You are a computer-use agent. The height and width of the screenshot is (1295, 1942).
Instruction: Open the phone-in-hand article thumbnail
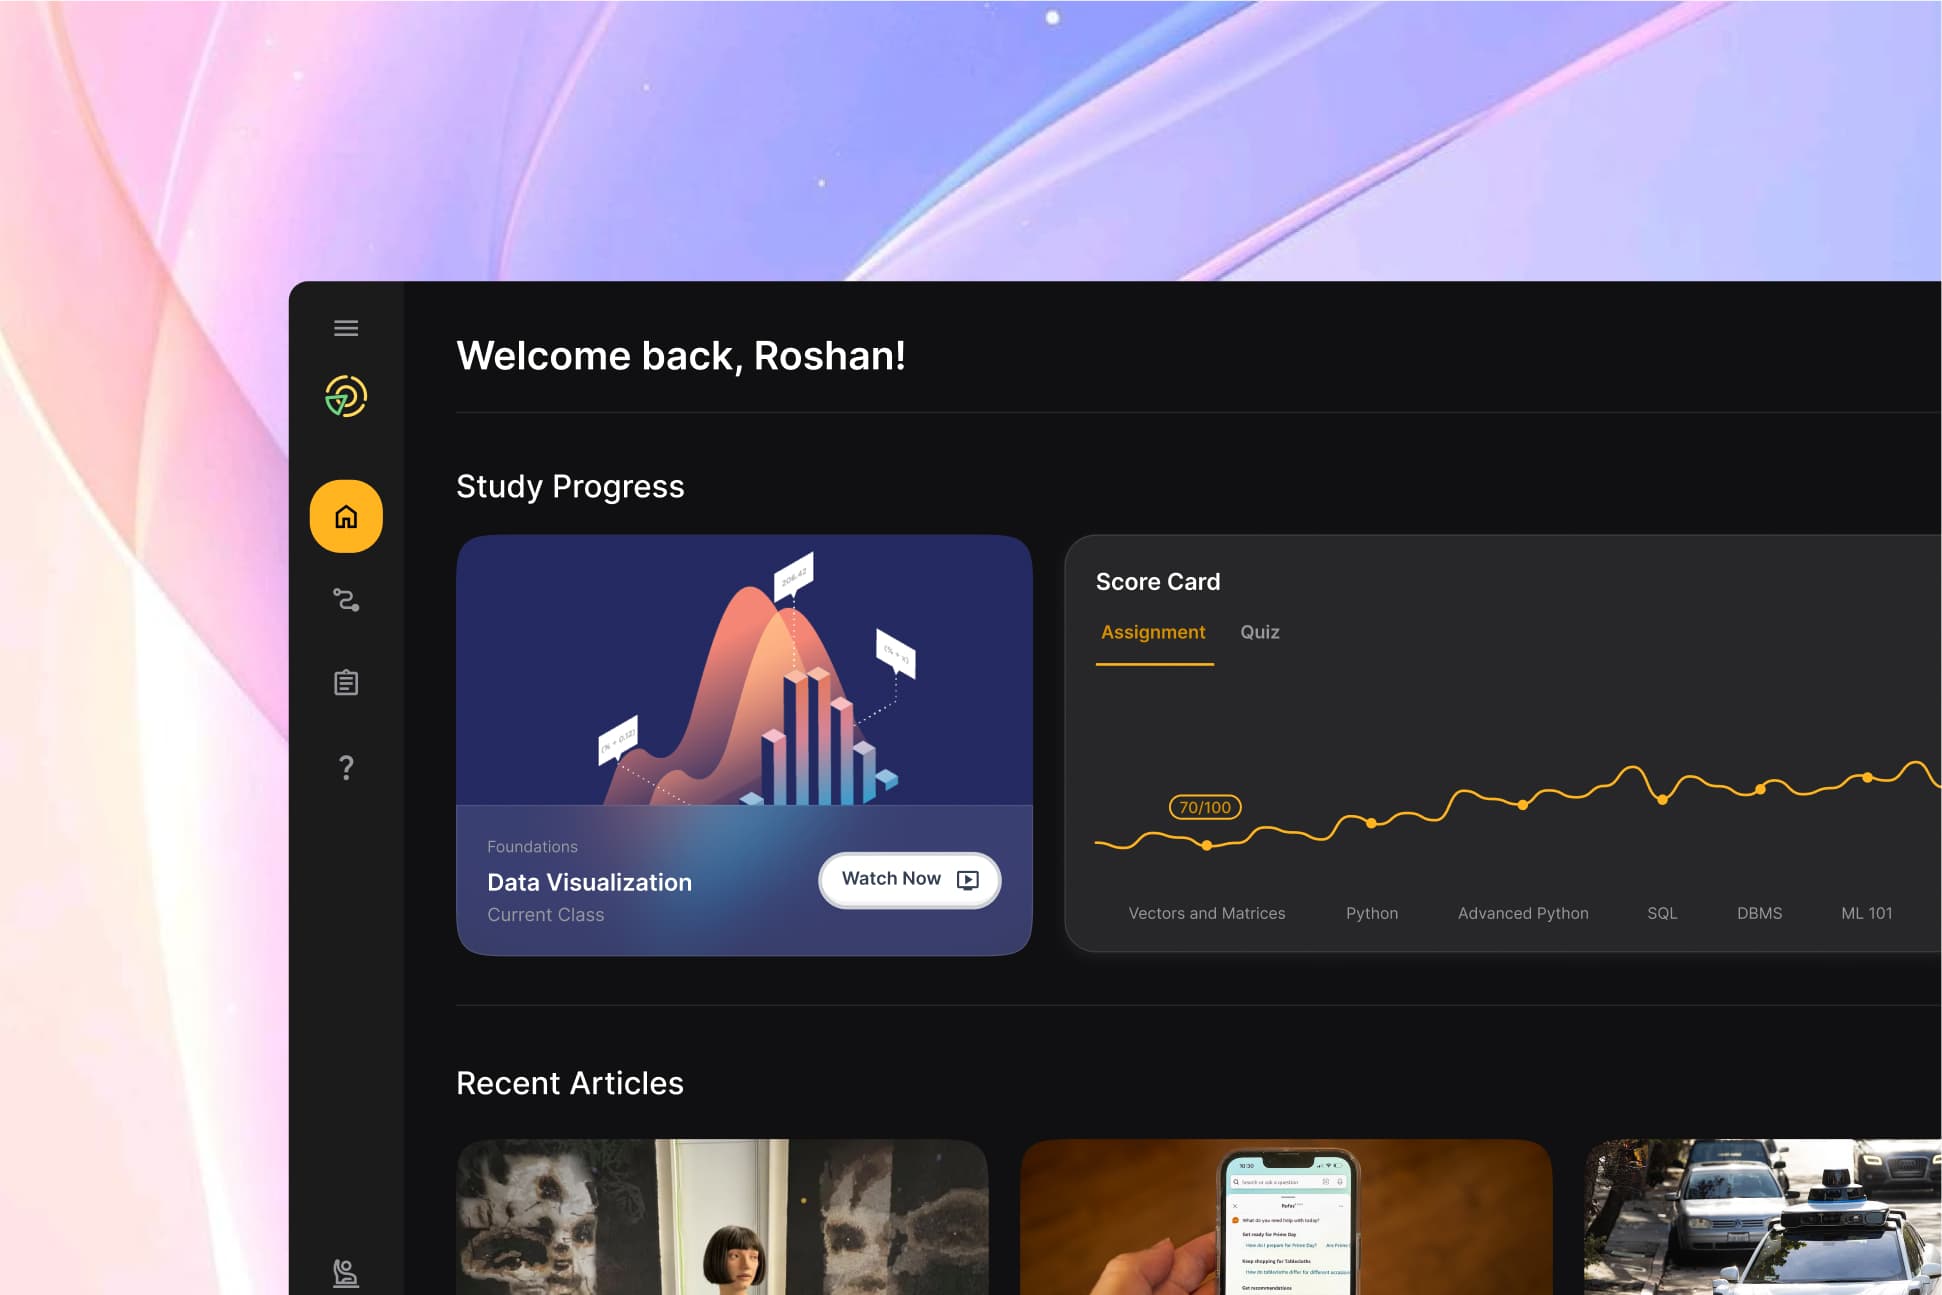point(1286,1217)
